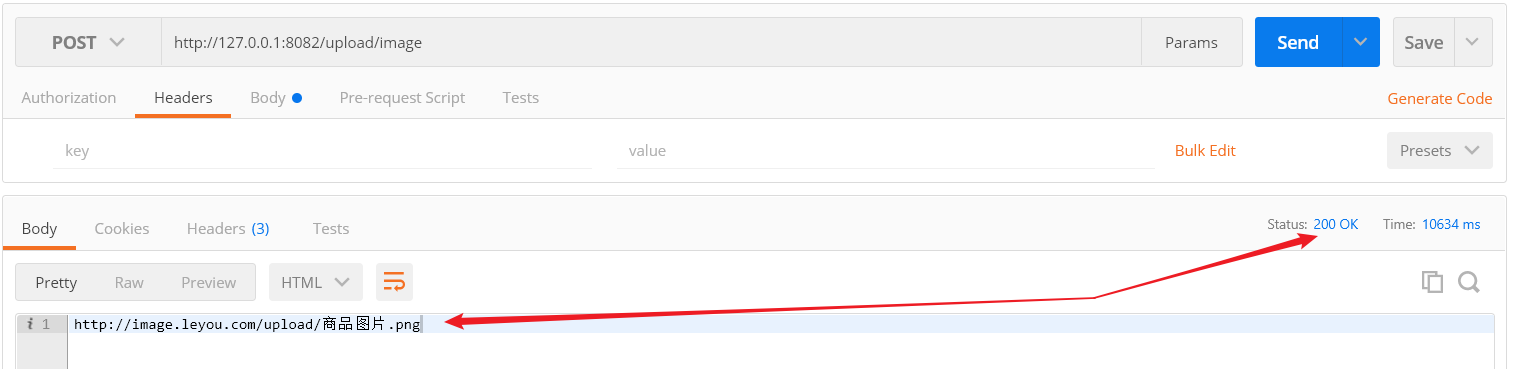Viewport: 1513px width, 369px height.
Task: Toggle line wrap for the response
Action: (394, 282)
